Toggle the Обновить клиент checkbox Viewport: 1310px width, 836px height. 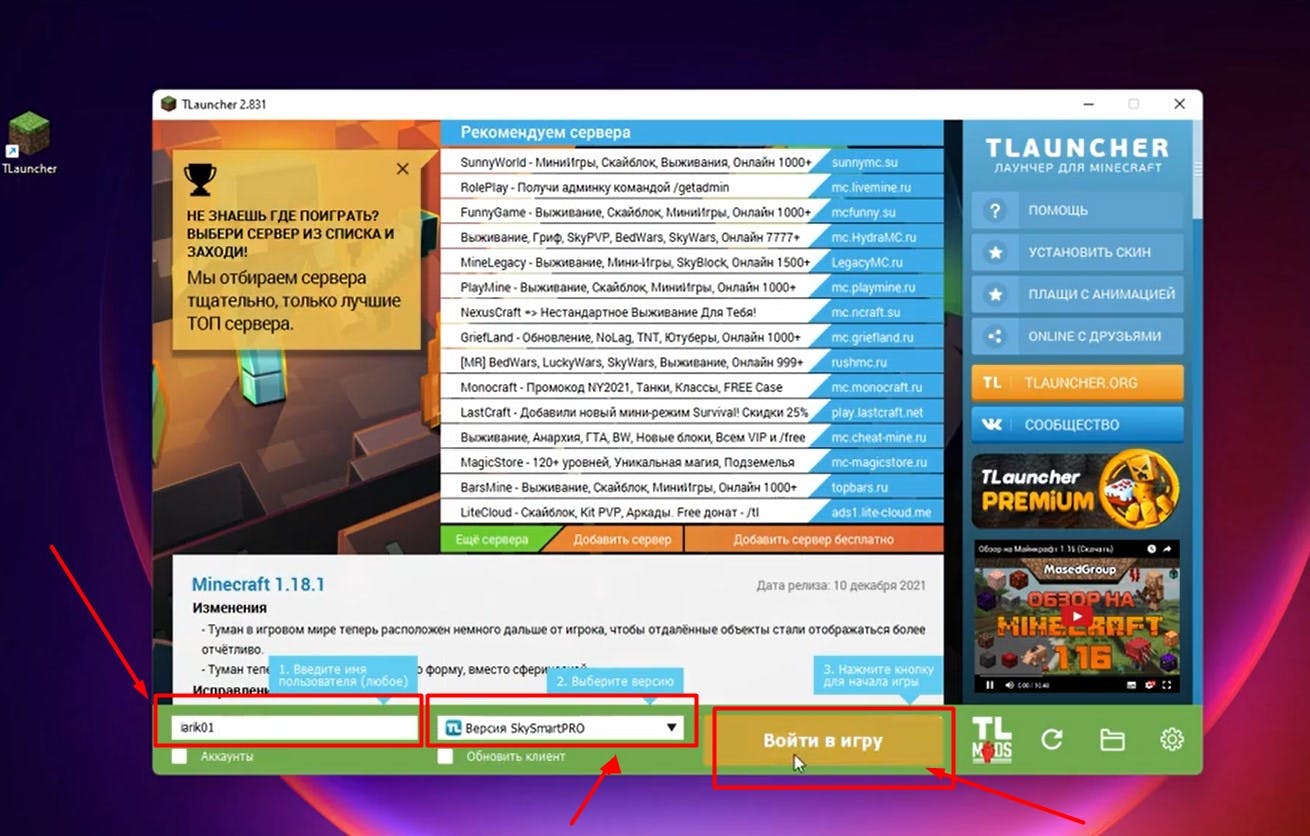click(446, 757)
